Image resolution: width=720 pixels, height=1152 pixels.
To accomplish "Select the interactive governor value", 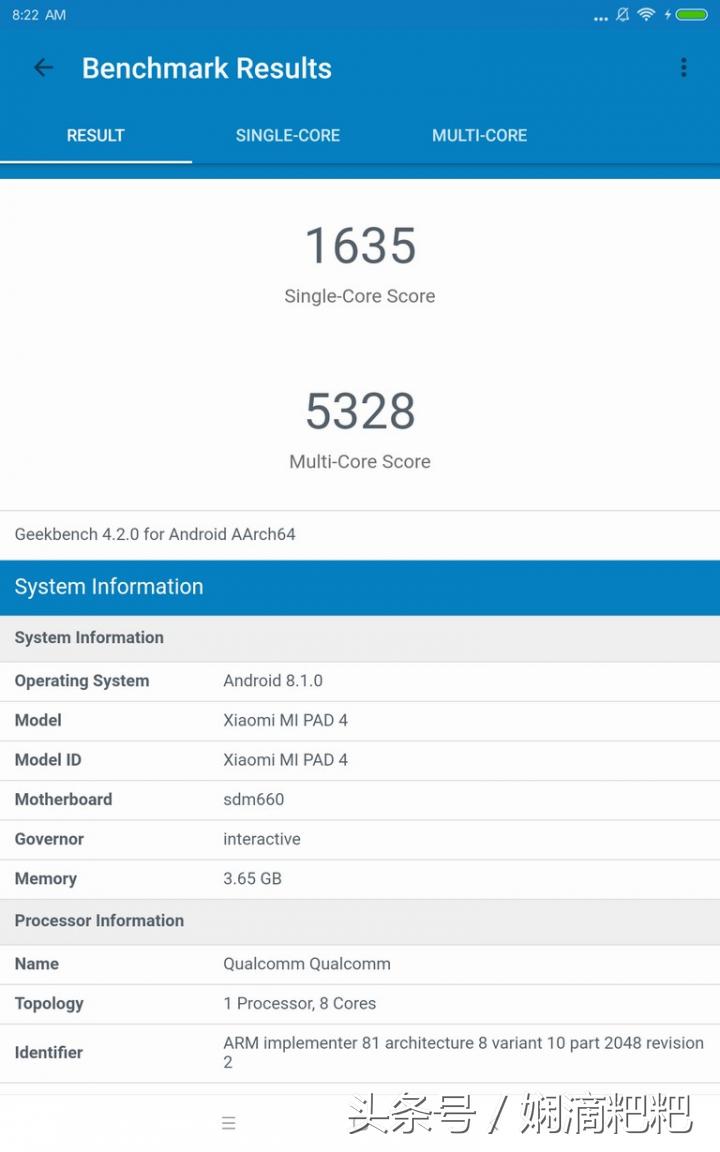I will click(262, 839).
